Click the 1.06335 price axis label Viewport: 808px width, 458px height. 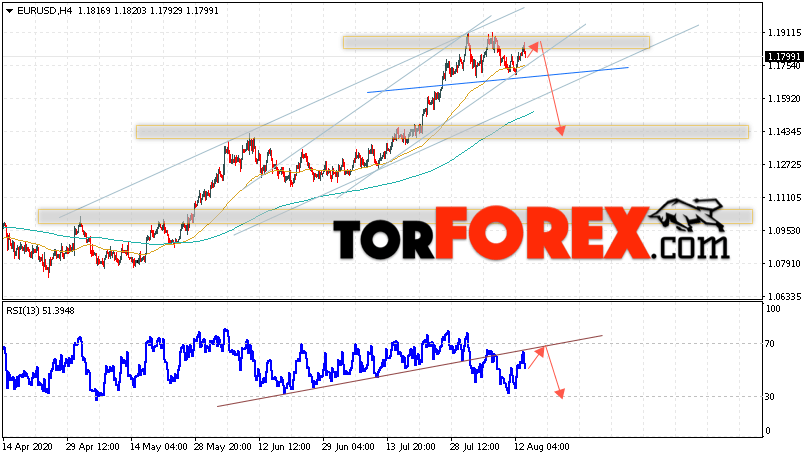point(784,297)
